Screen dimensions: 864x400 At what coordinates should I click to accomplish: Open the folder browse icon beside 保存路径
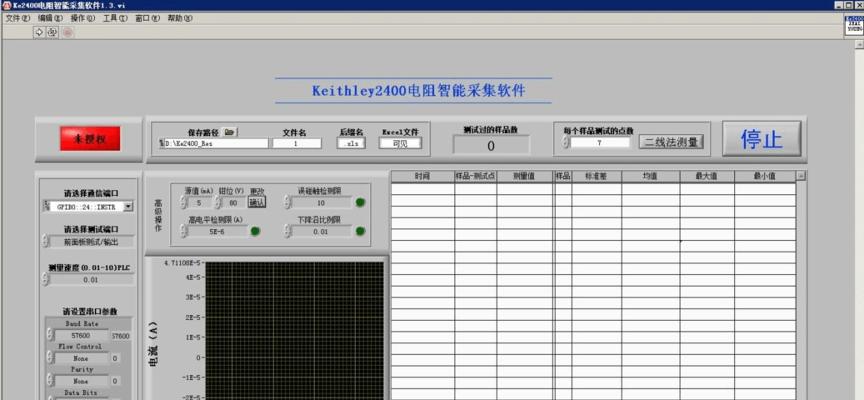[230, 132]
